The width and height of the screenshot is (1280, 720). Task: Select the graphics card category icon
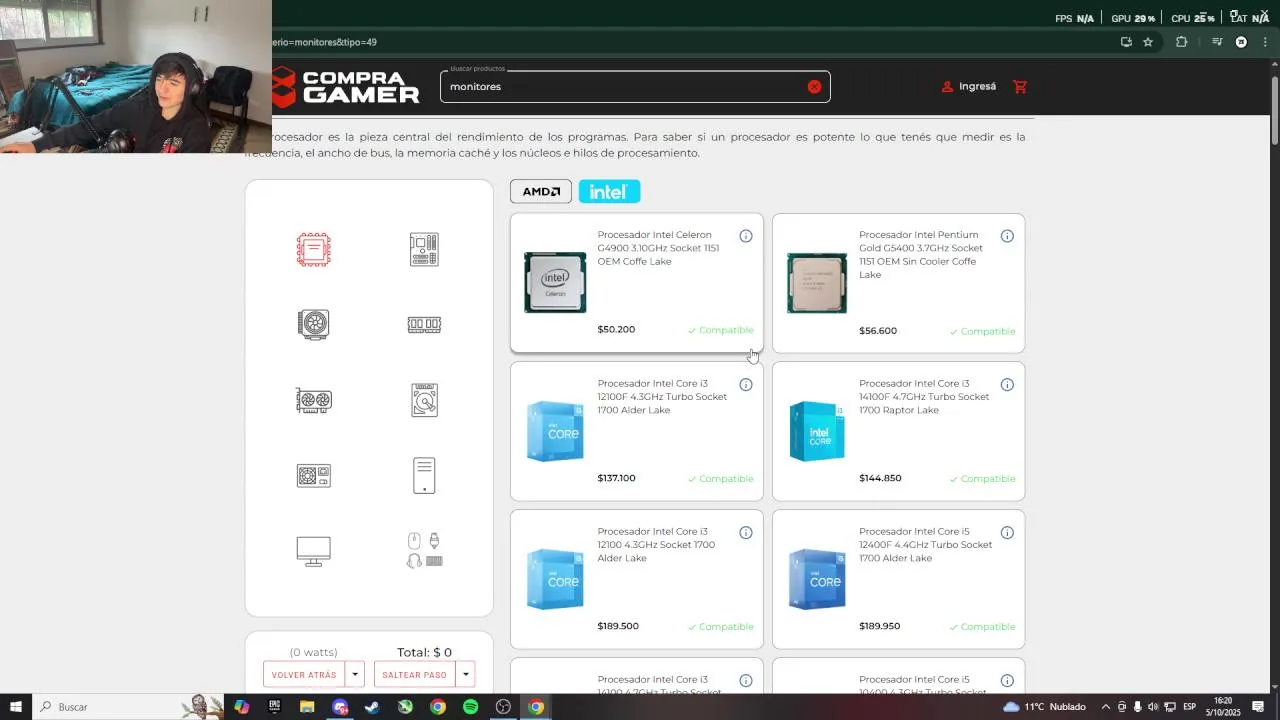313,400
